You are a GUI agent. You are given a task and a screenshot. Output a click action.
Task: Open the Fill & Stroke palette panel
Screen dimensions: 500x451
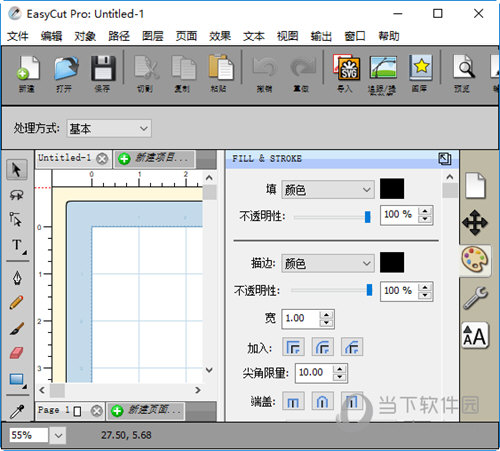pyautogui.click(x=475, y=259)
